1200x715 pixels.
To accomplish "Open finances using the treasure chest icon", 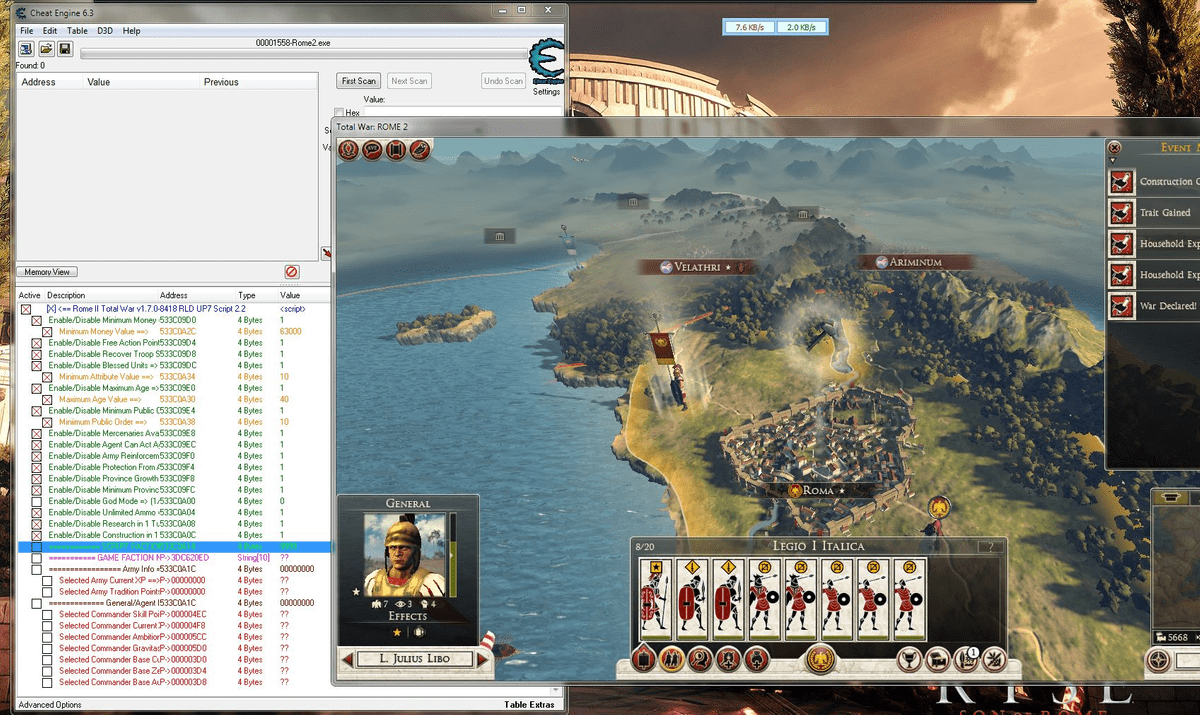I will pos(936,658).
